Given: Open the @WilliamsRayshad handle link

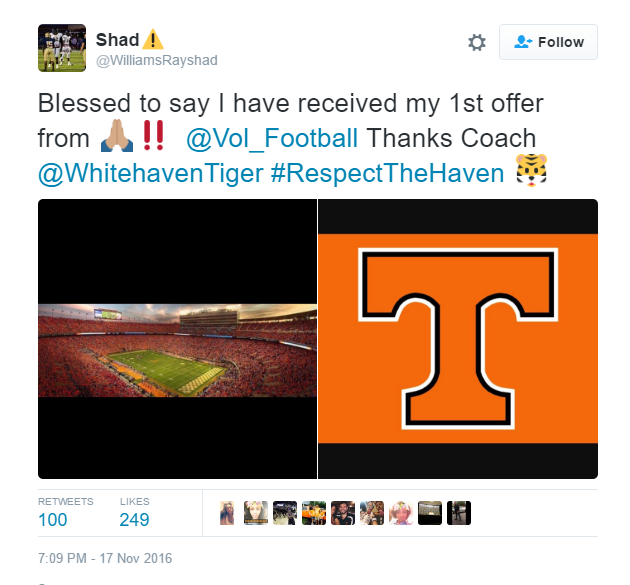Looking at the screenshot, I should [x=157, y=60].
